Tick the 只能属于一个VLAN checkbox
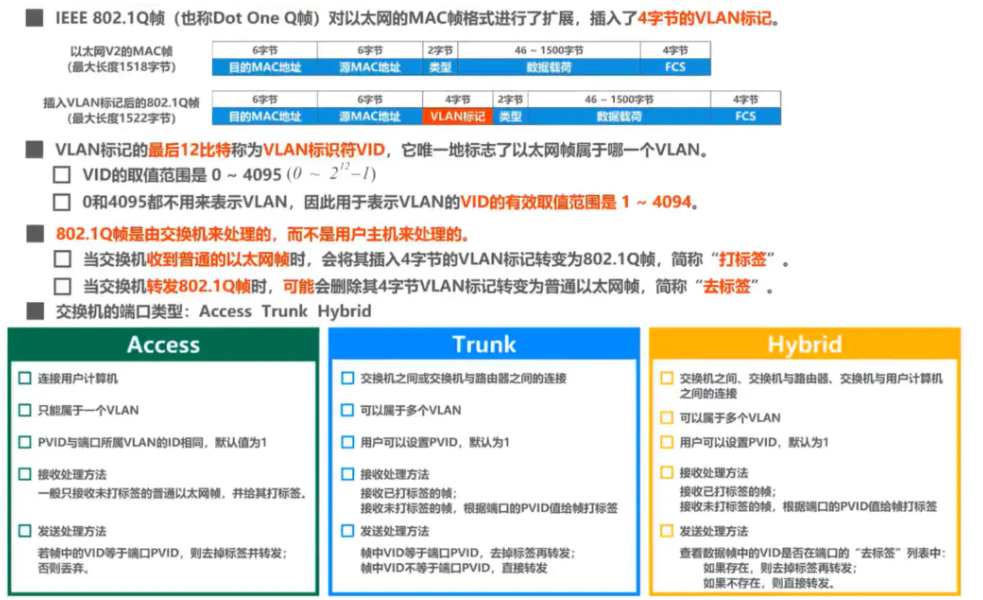Viewport: 983px width, 600px height. 25,410
